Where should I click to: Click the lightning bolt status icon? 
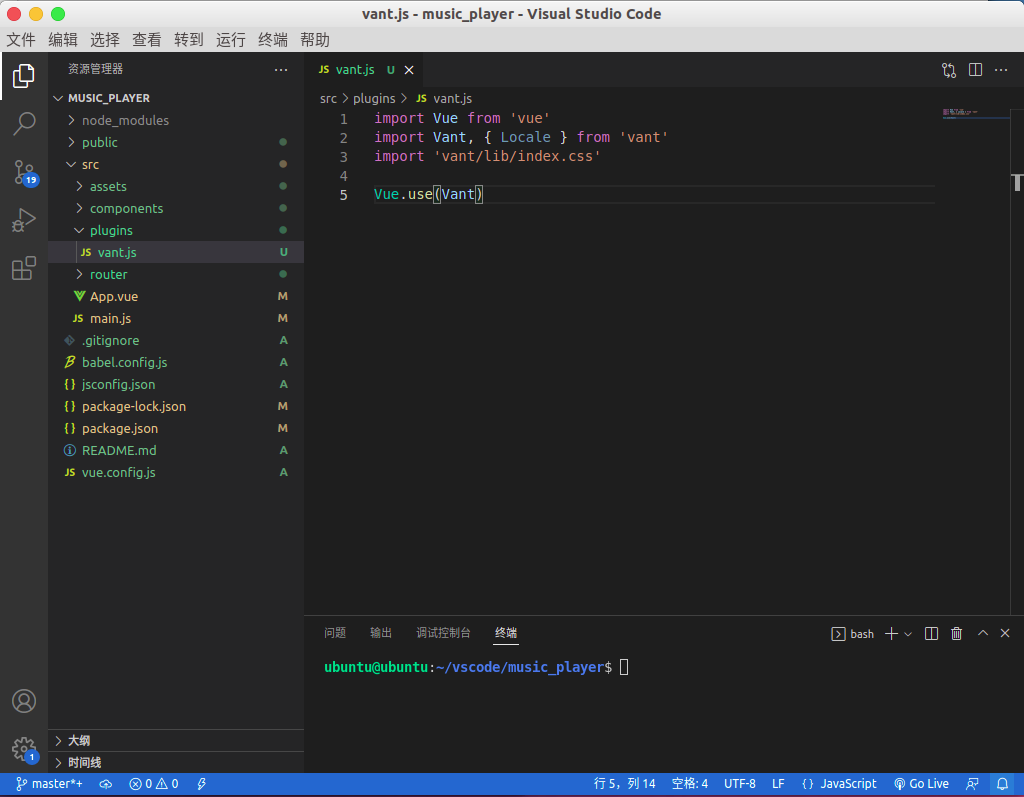point(202,784)
